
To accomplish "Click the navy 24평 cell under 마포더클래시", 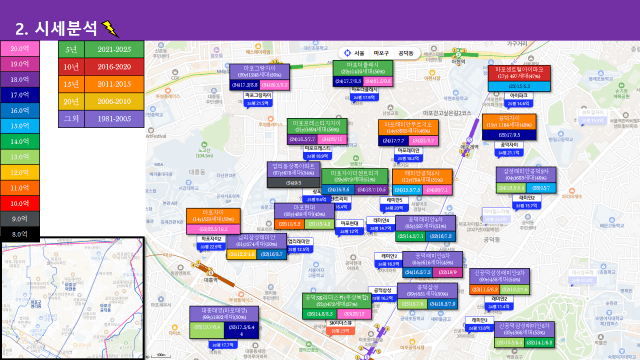I will 348,81.
